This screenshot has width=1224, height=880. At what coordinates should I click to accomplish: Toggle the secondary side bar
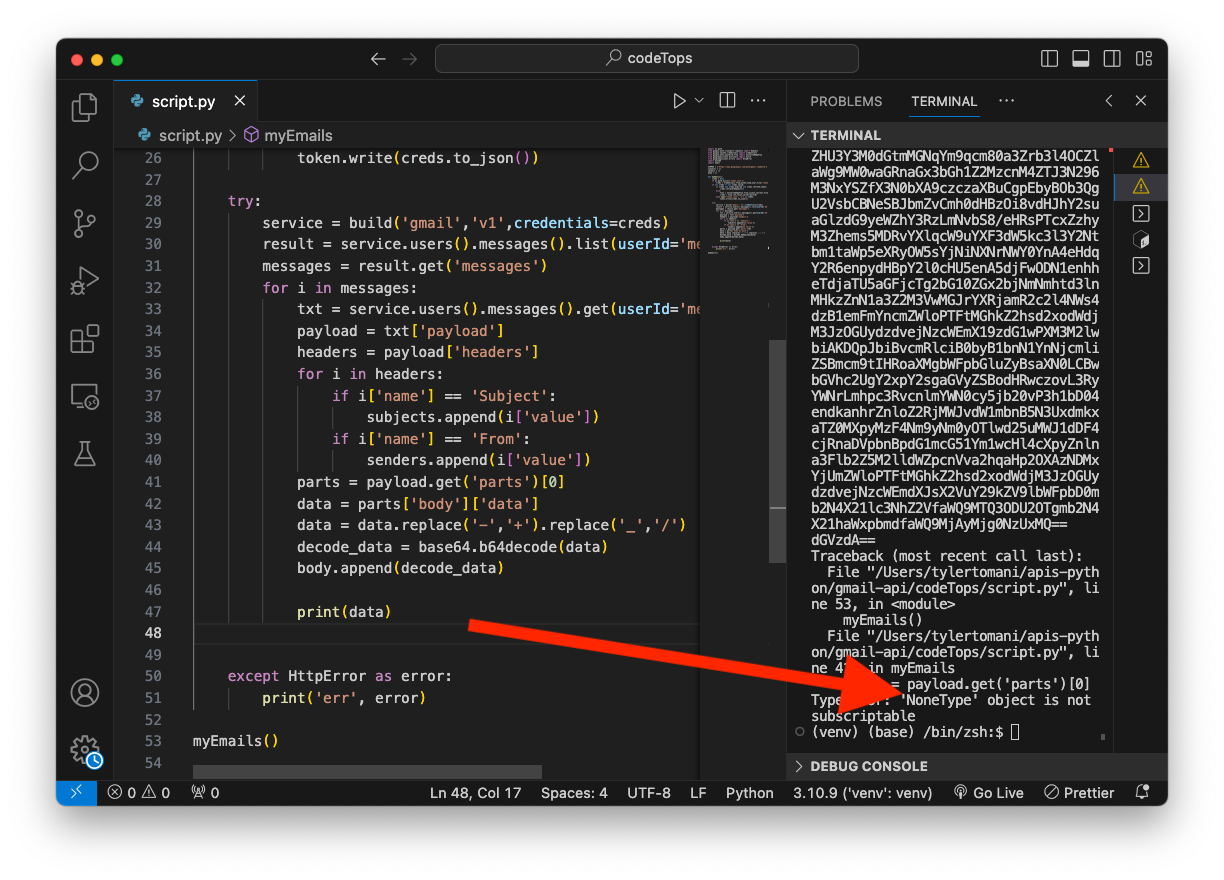click(1111, 59)
